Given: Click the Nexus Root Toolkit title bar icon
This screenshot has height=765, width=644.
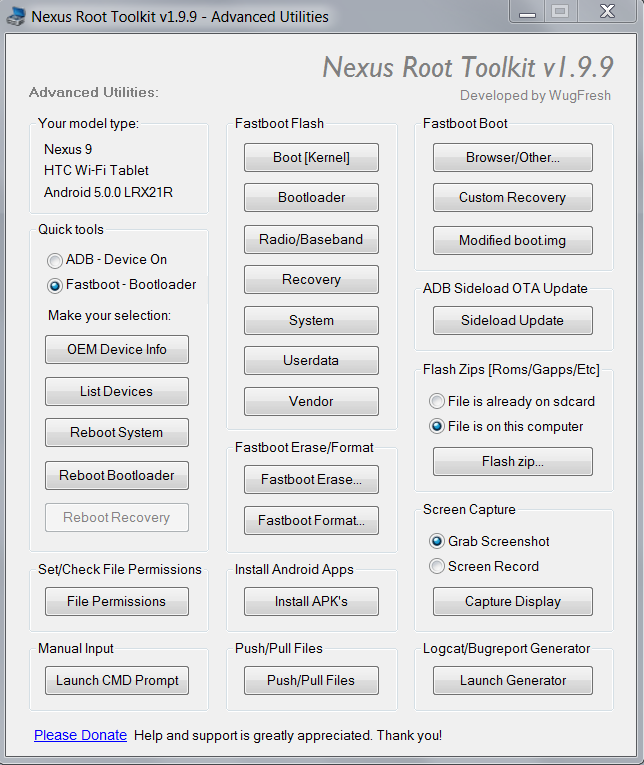Looking at the screenshot, I should point(16,16).
